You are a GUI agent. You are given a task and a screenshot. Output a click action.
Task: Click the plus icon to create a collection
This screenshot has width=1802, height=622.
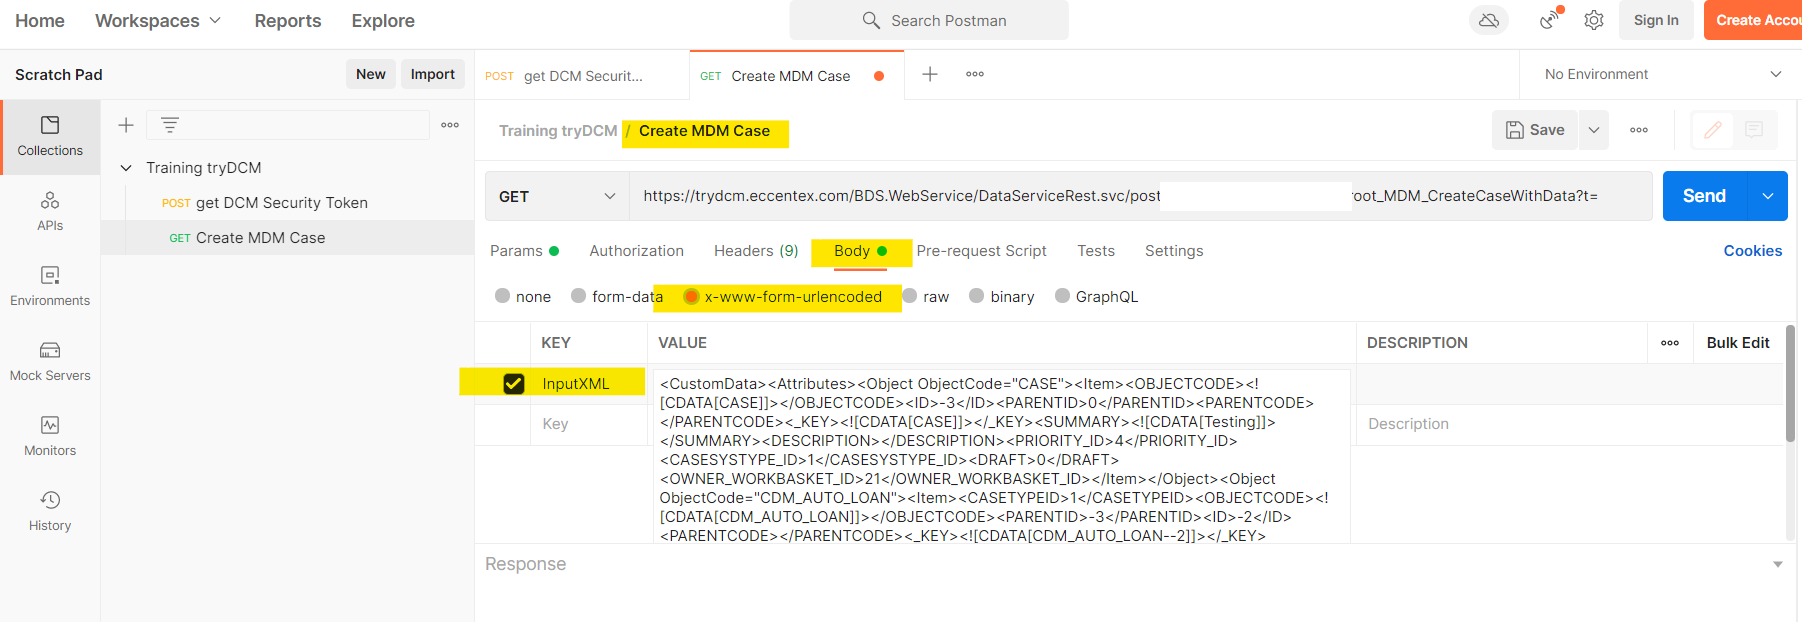click(126, 125)
